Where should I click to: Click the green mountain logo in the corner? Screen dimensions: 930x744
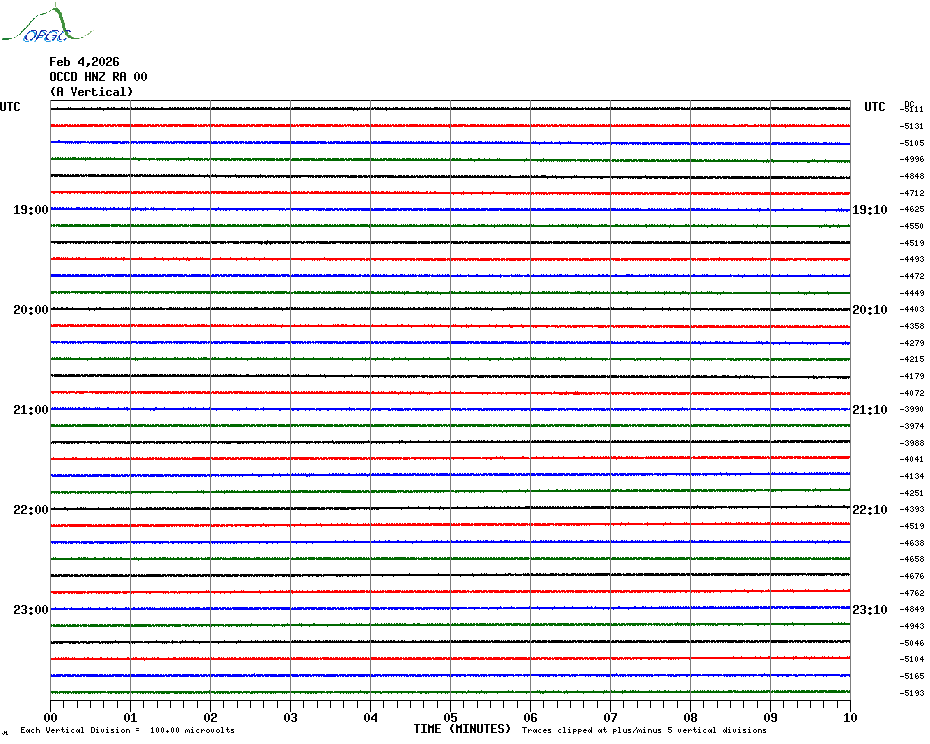(x=40, y=26)
